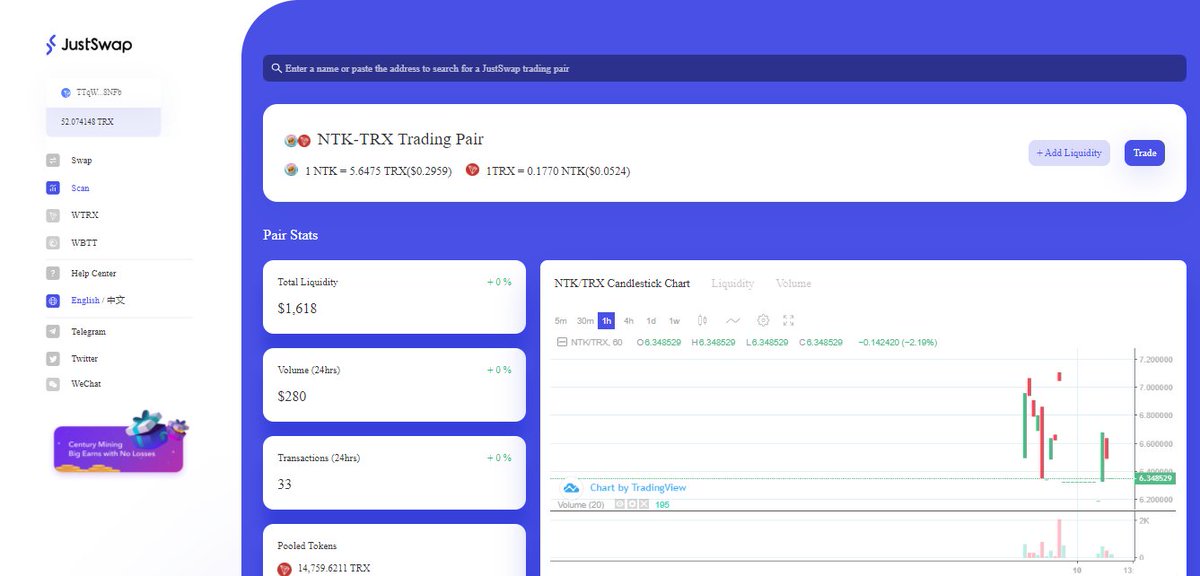The image size is (1200, 576).
Task: Switch to the Volume chart tab
Action: [793, 284]
